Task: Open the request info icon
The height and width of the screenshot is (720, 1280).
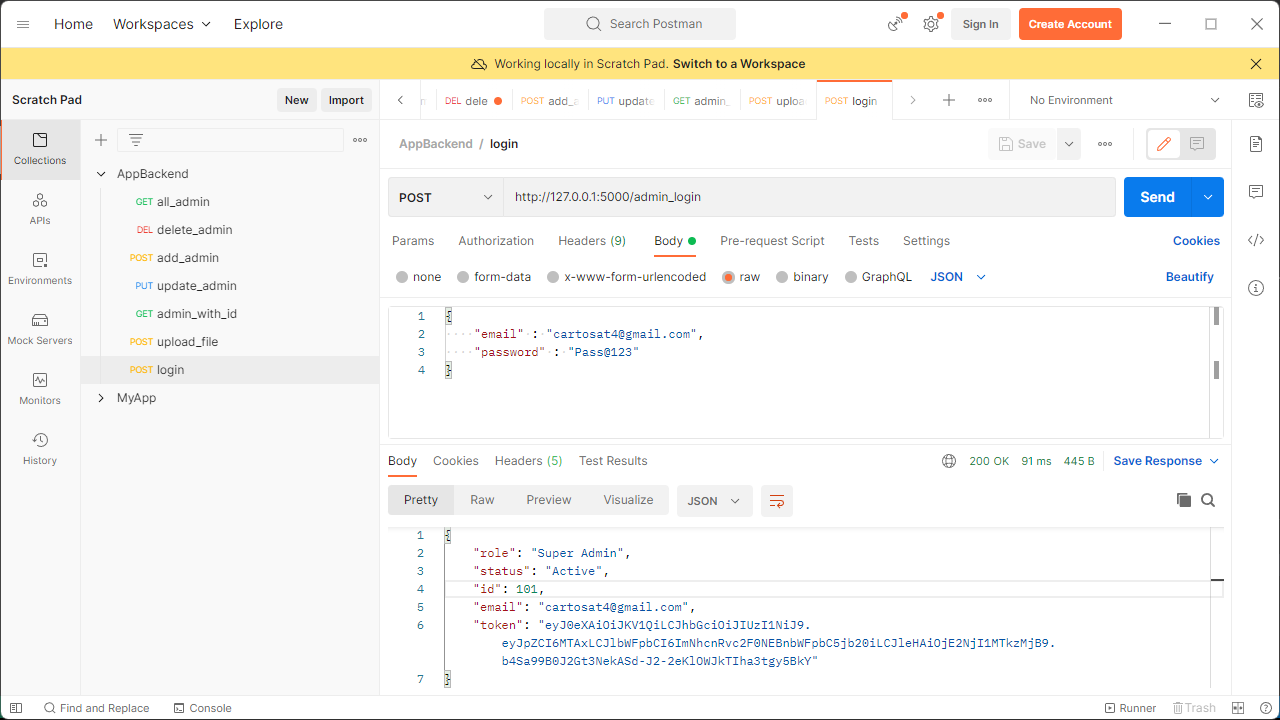Action: point(1256,288)
